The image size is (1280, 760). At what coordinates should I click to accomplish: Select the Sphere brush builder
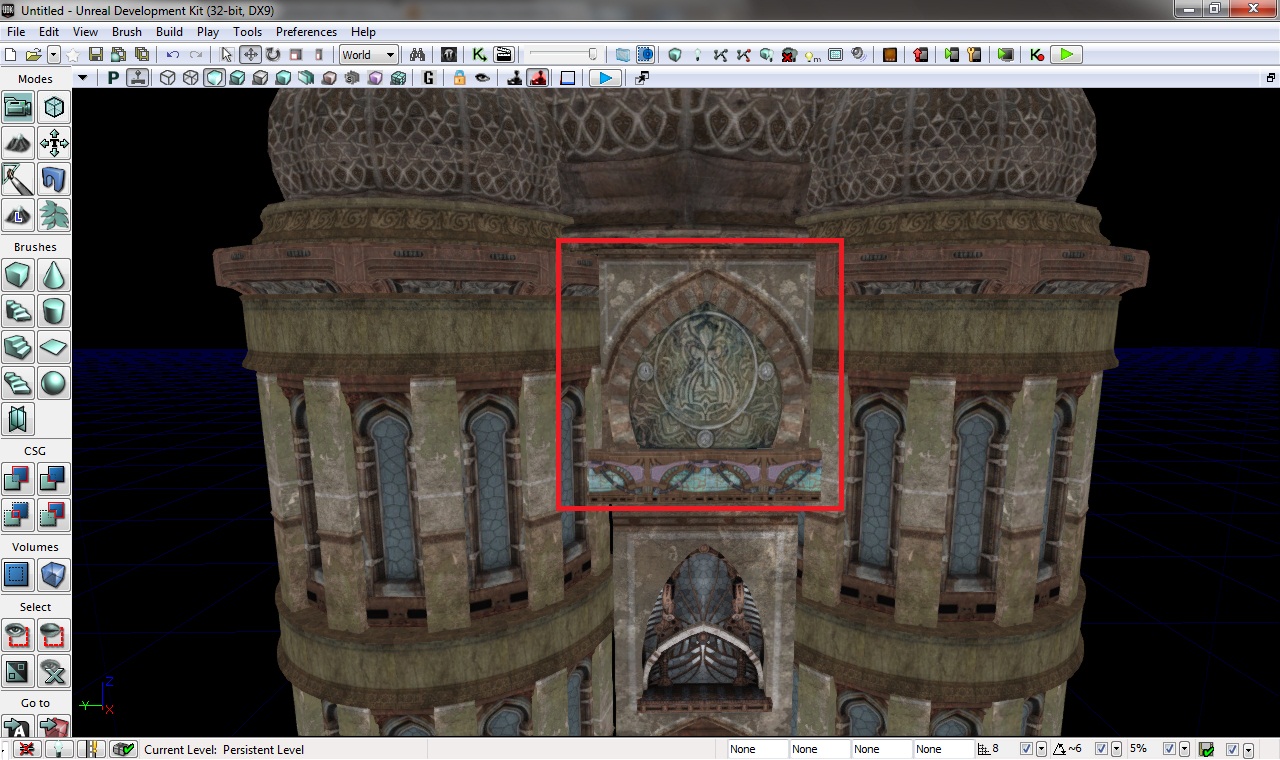[x=54, y=383]
